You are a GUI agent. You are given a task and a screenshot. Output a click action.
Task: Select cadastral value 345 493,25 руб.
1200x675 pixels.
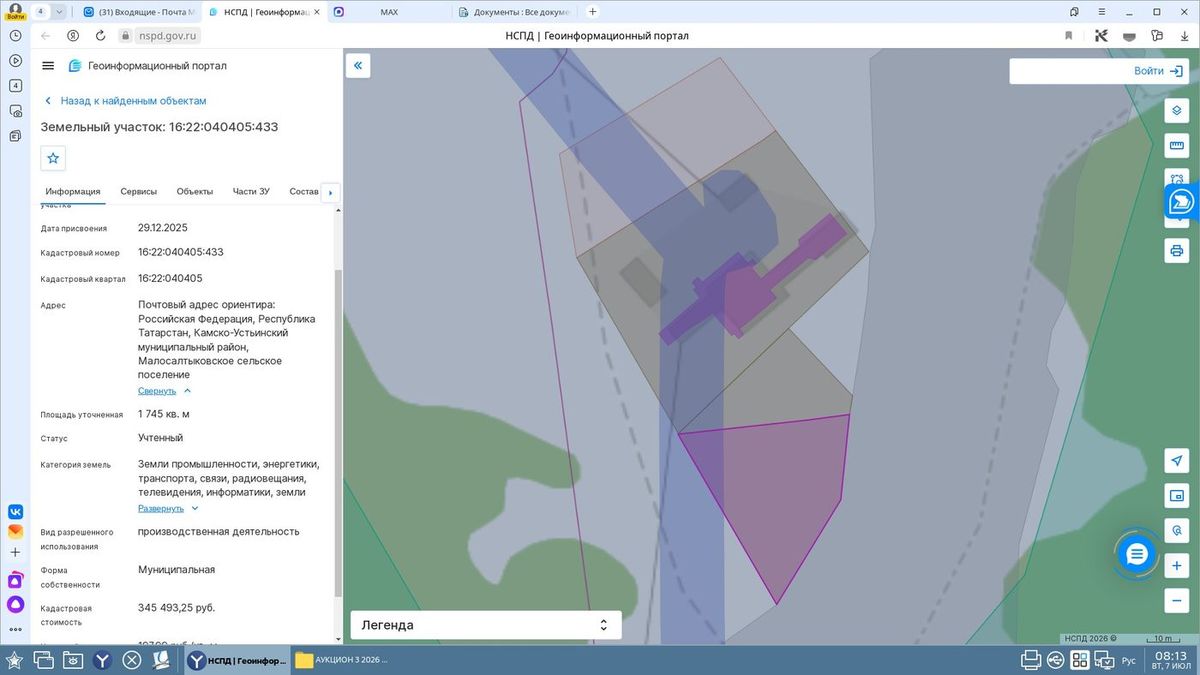176,608
